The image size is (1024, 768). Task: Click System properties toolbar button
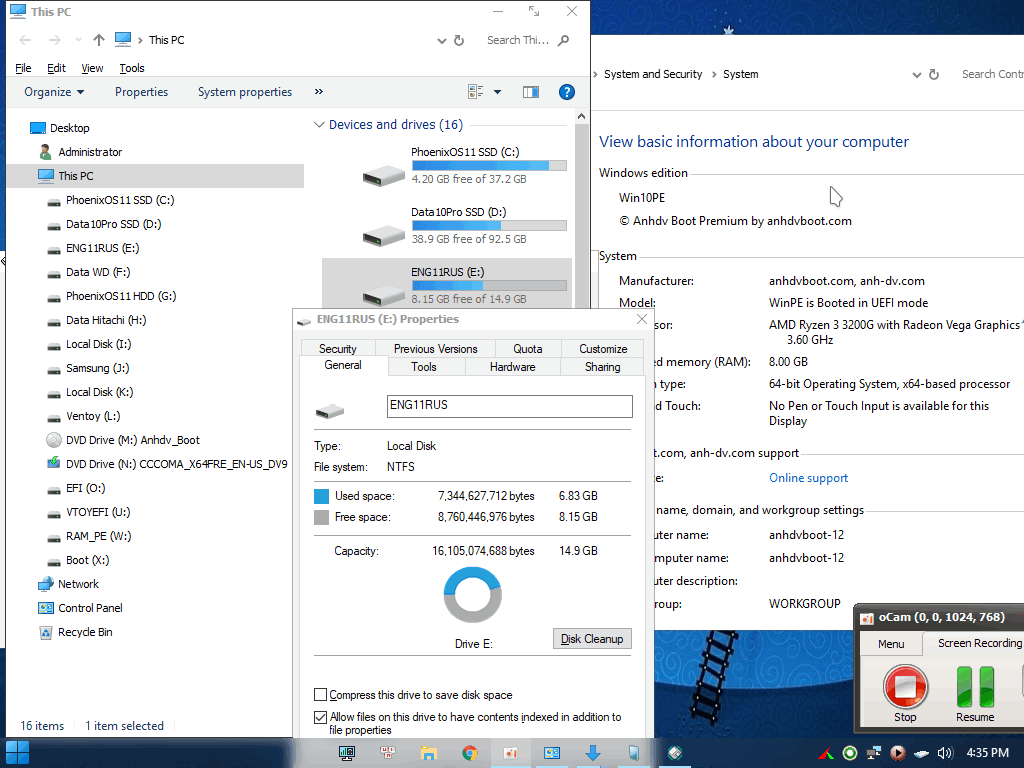pyautogui.click(x=245, y=92)
